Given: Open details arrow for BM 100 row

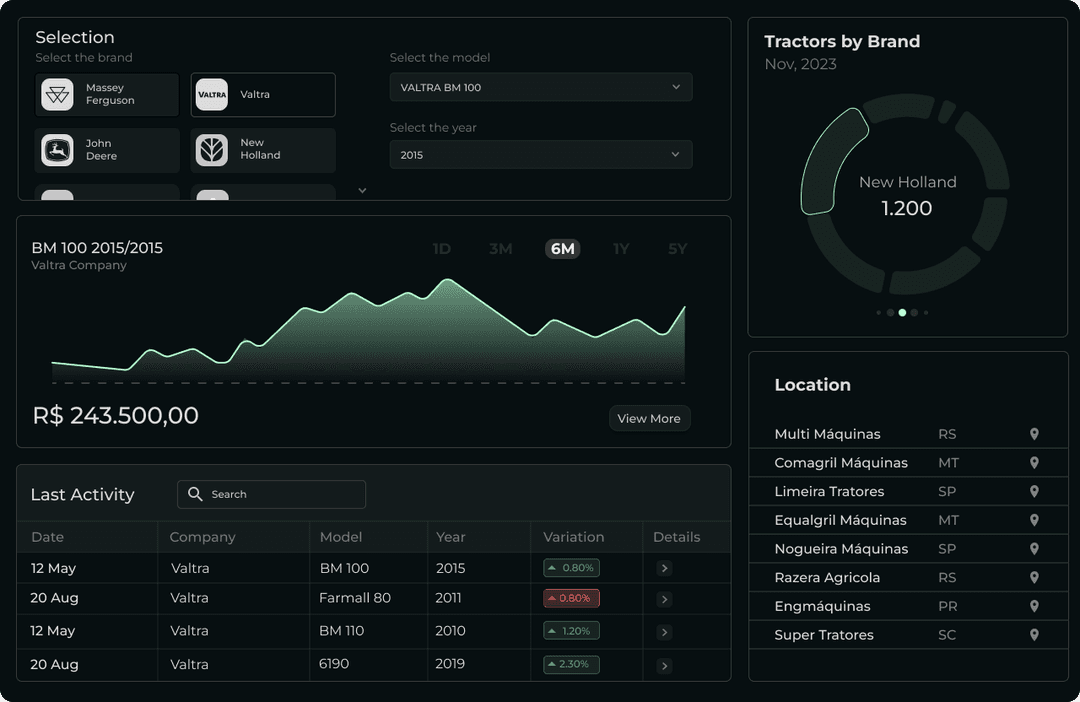Looking at the screenshot, I should [665, 568].
